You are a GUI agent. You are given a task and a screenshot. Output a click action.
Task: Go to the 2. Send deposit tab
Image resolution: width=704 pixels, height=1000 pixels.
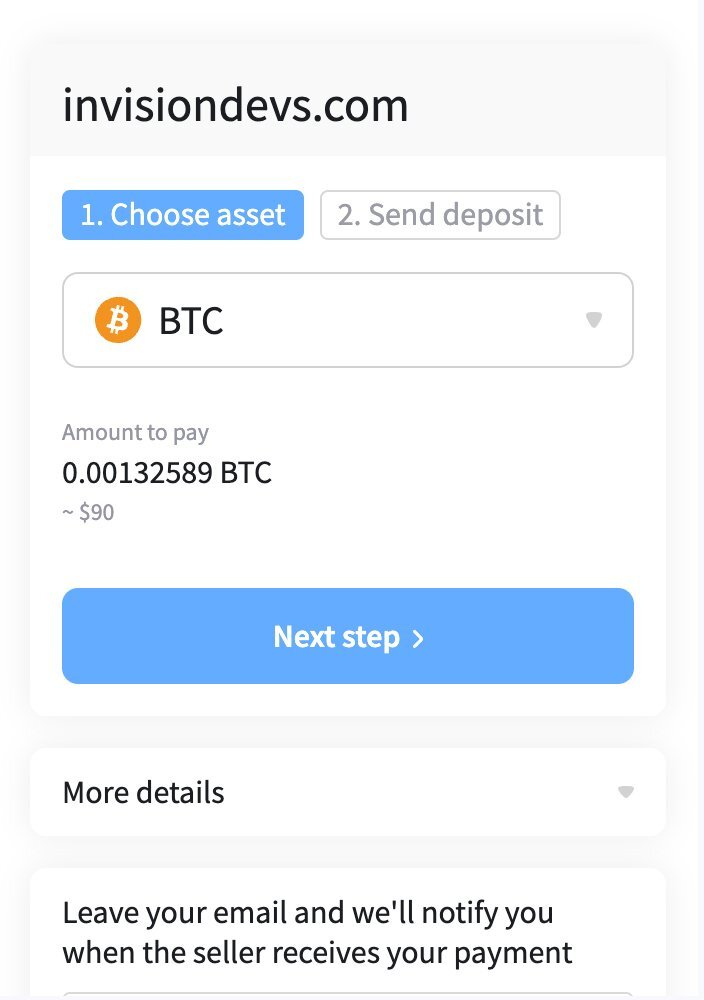(x=440, y=215)
